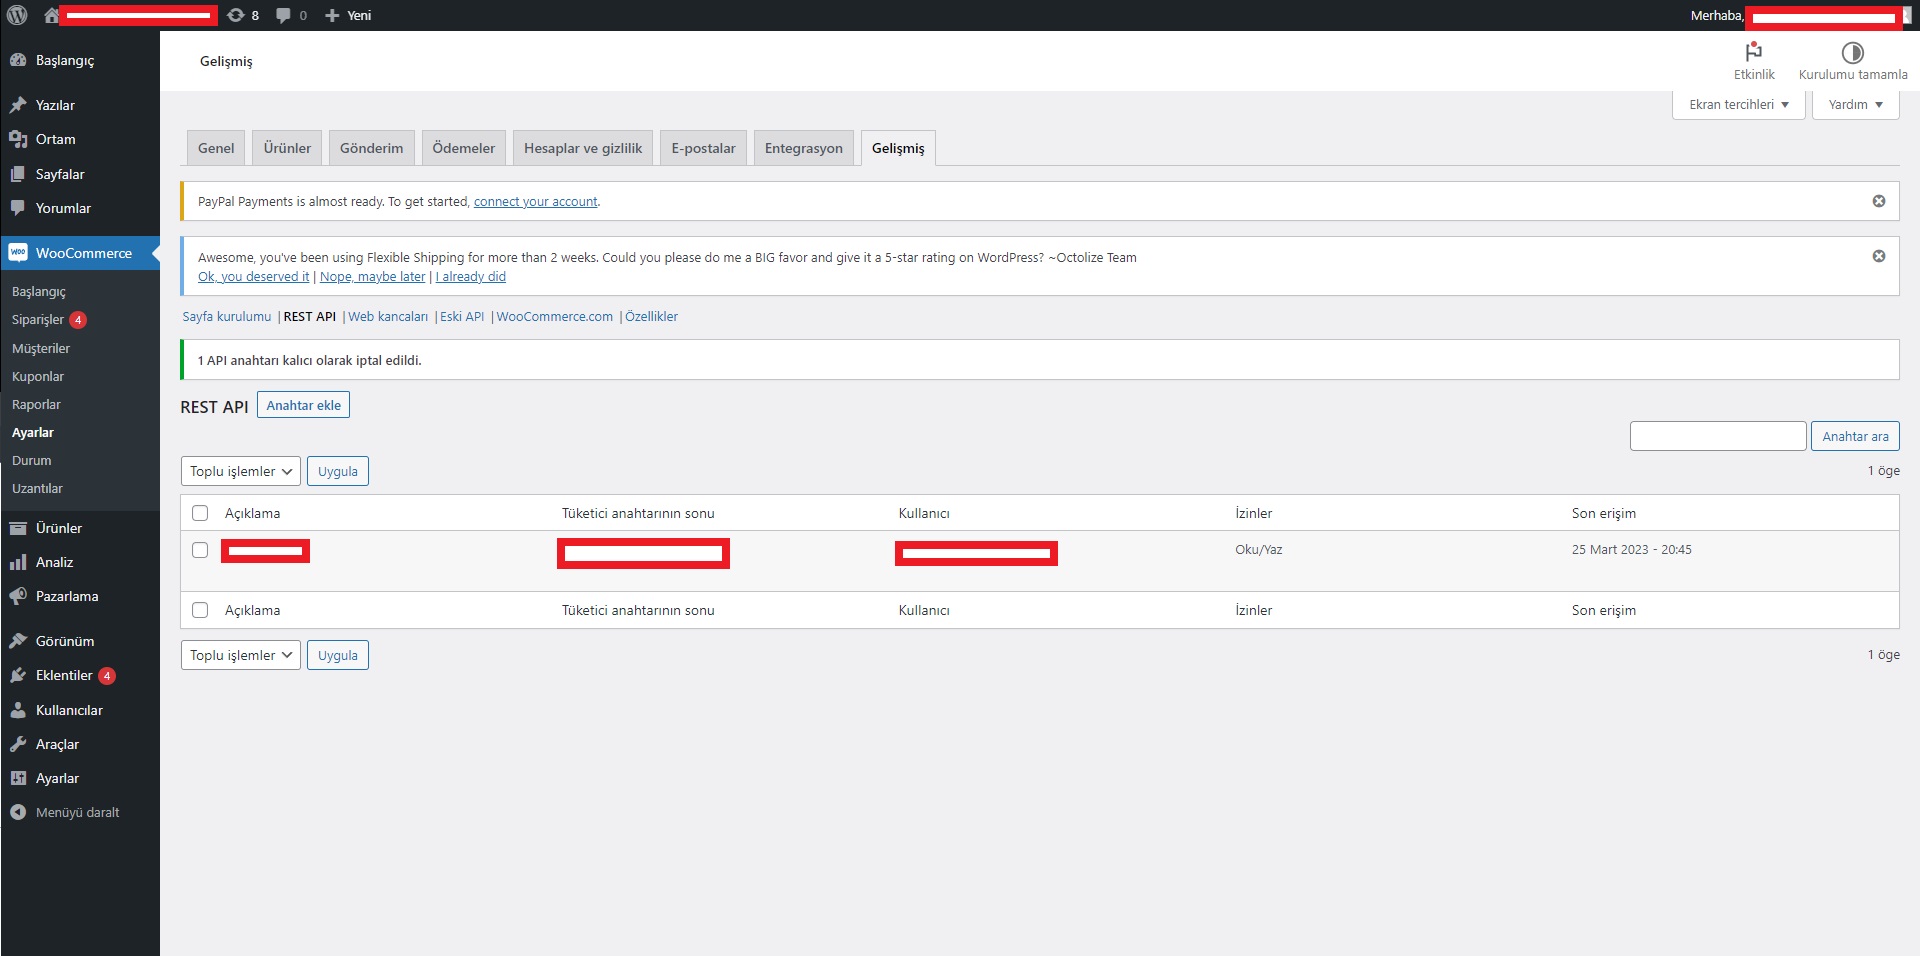1920x956 pixels.
Task: Follow the connect your account link
Action: [535, 201]
